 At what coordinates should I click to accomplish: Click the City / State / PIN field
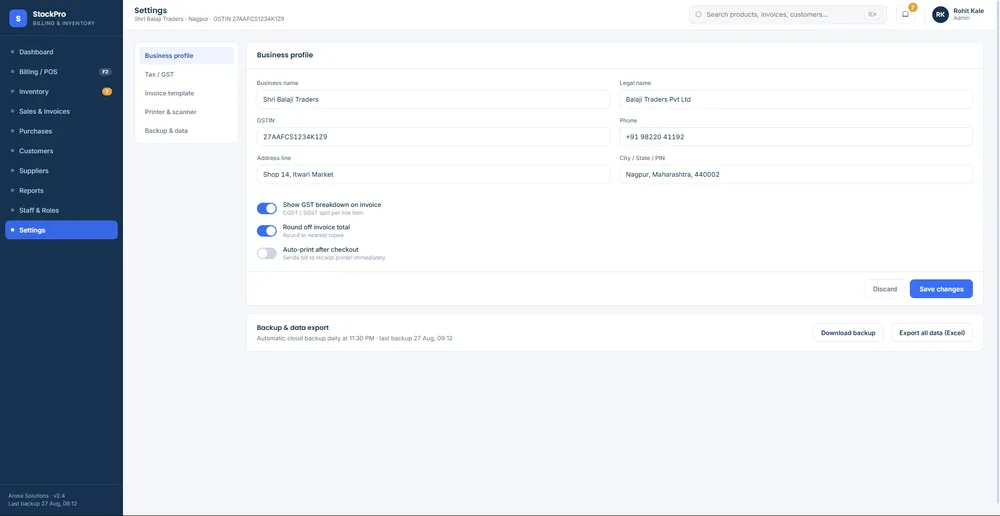pos(796,174)
